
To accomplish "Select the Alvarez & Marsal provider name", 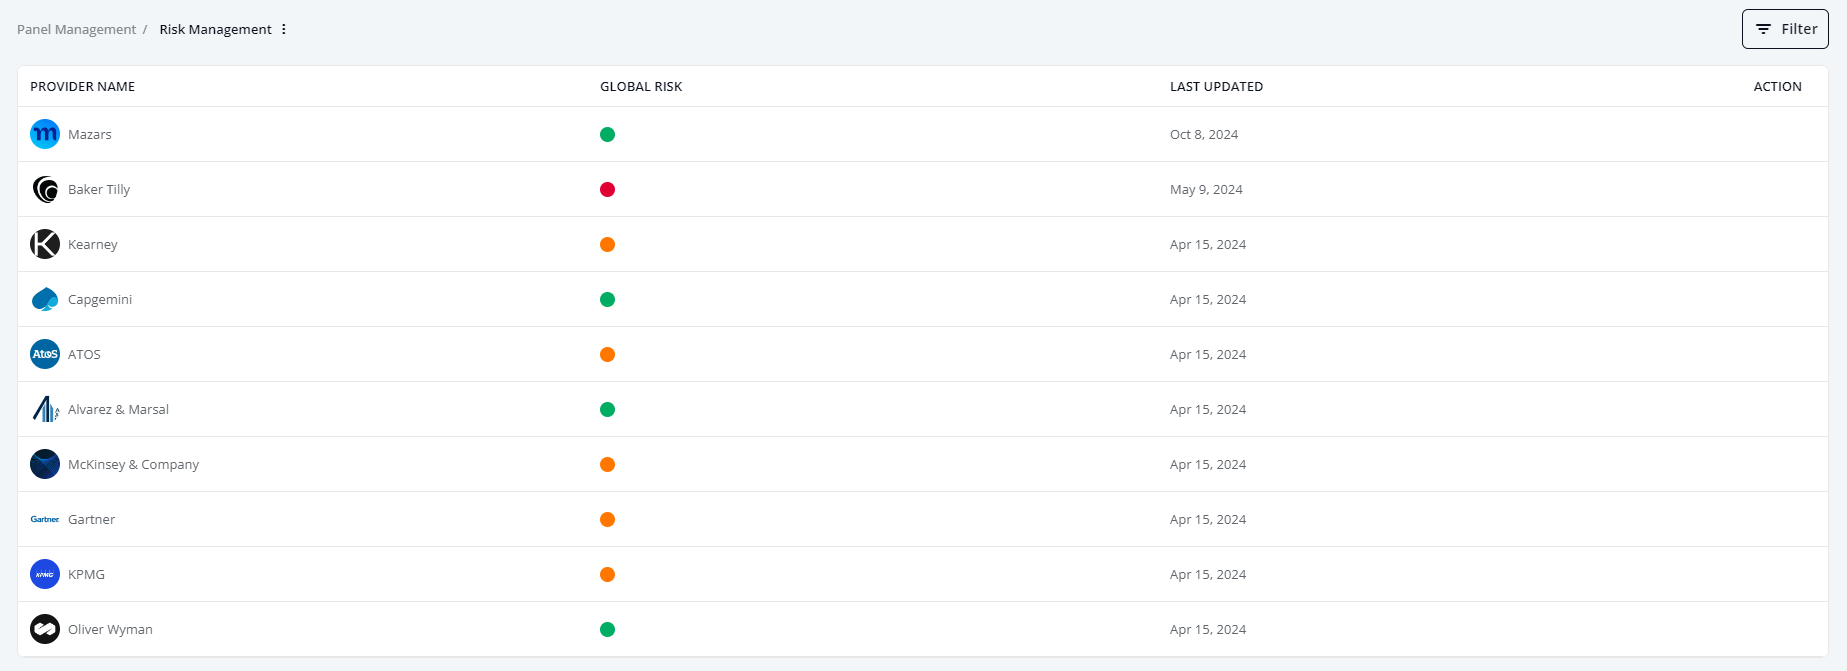I will 118,409.
